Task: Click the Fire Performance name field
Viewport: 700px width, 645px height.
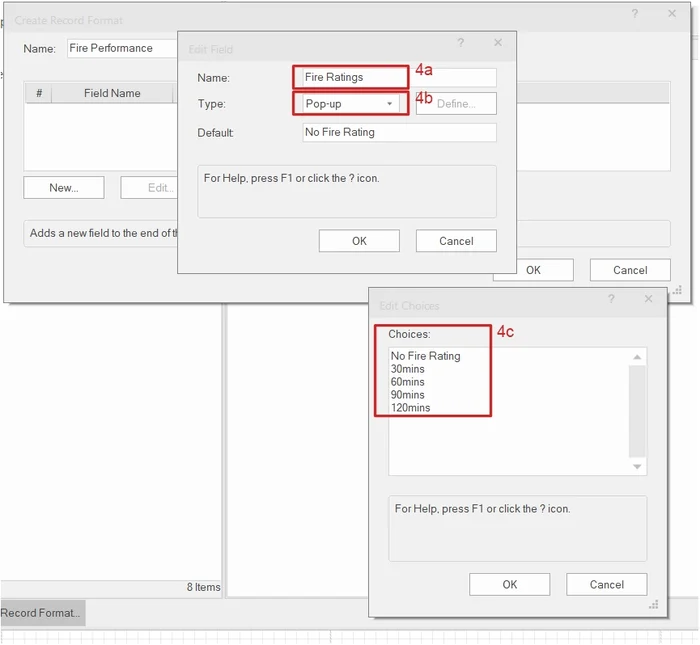Action: [x=120, y=48]
